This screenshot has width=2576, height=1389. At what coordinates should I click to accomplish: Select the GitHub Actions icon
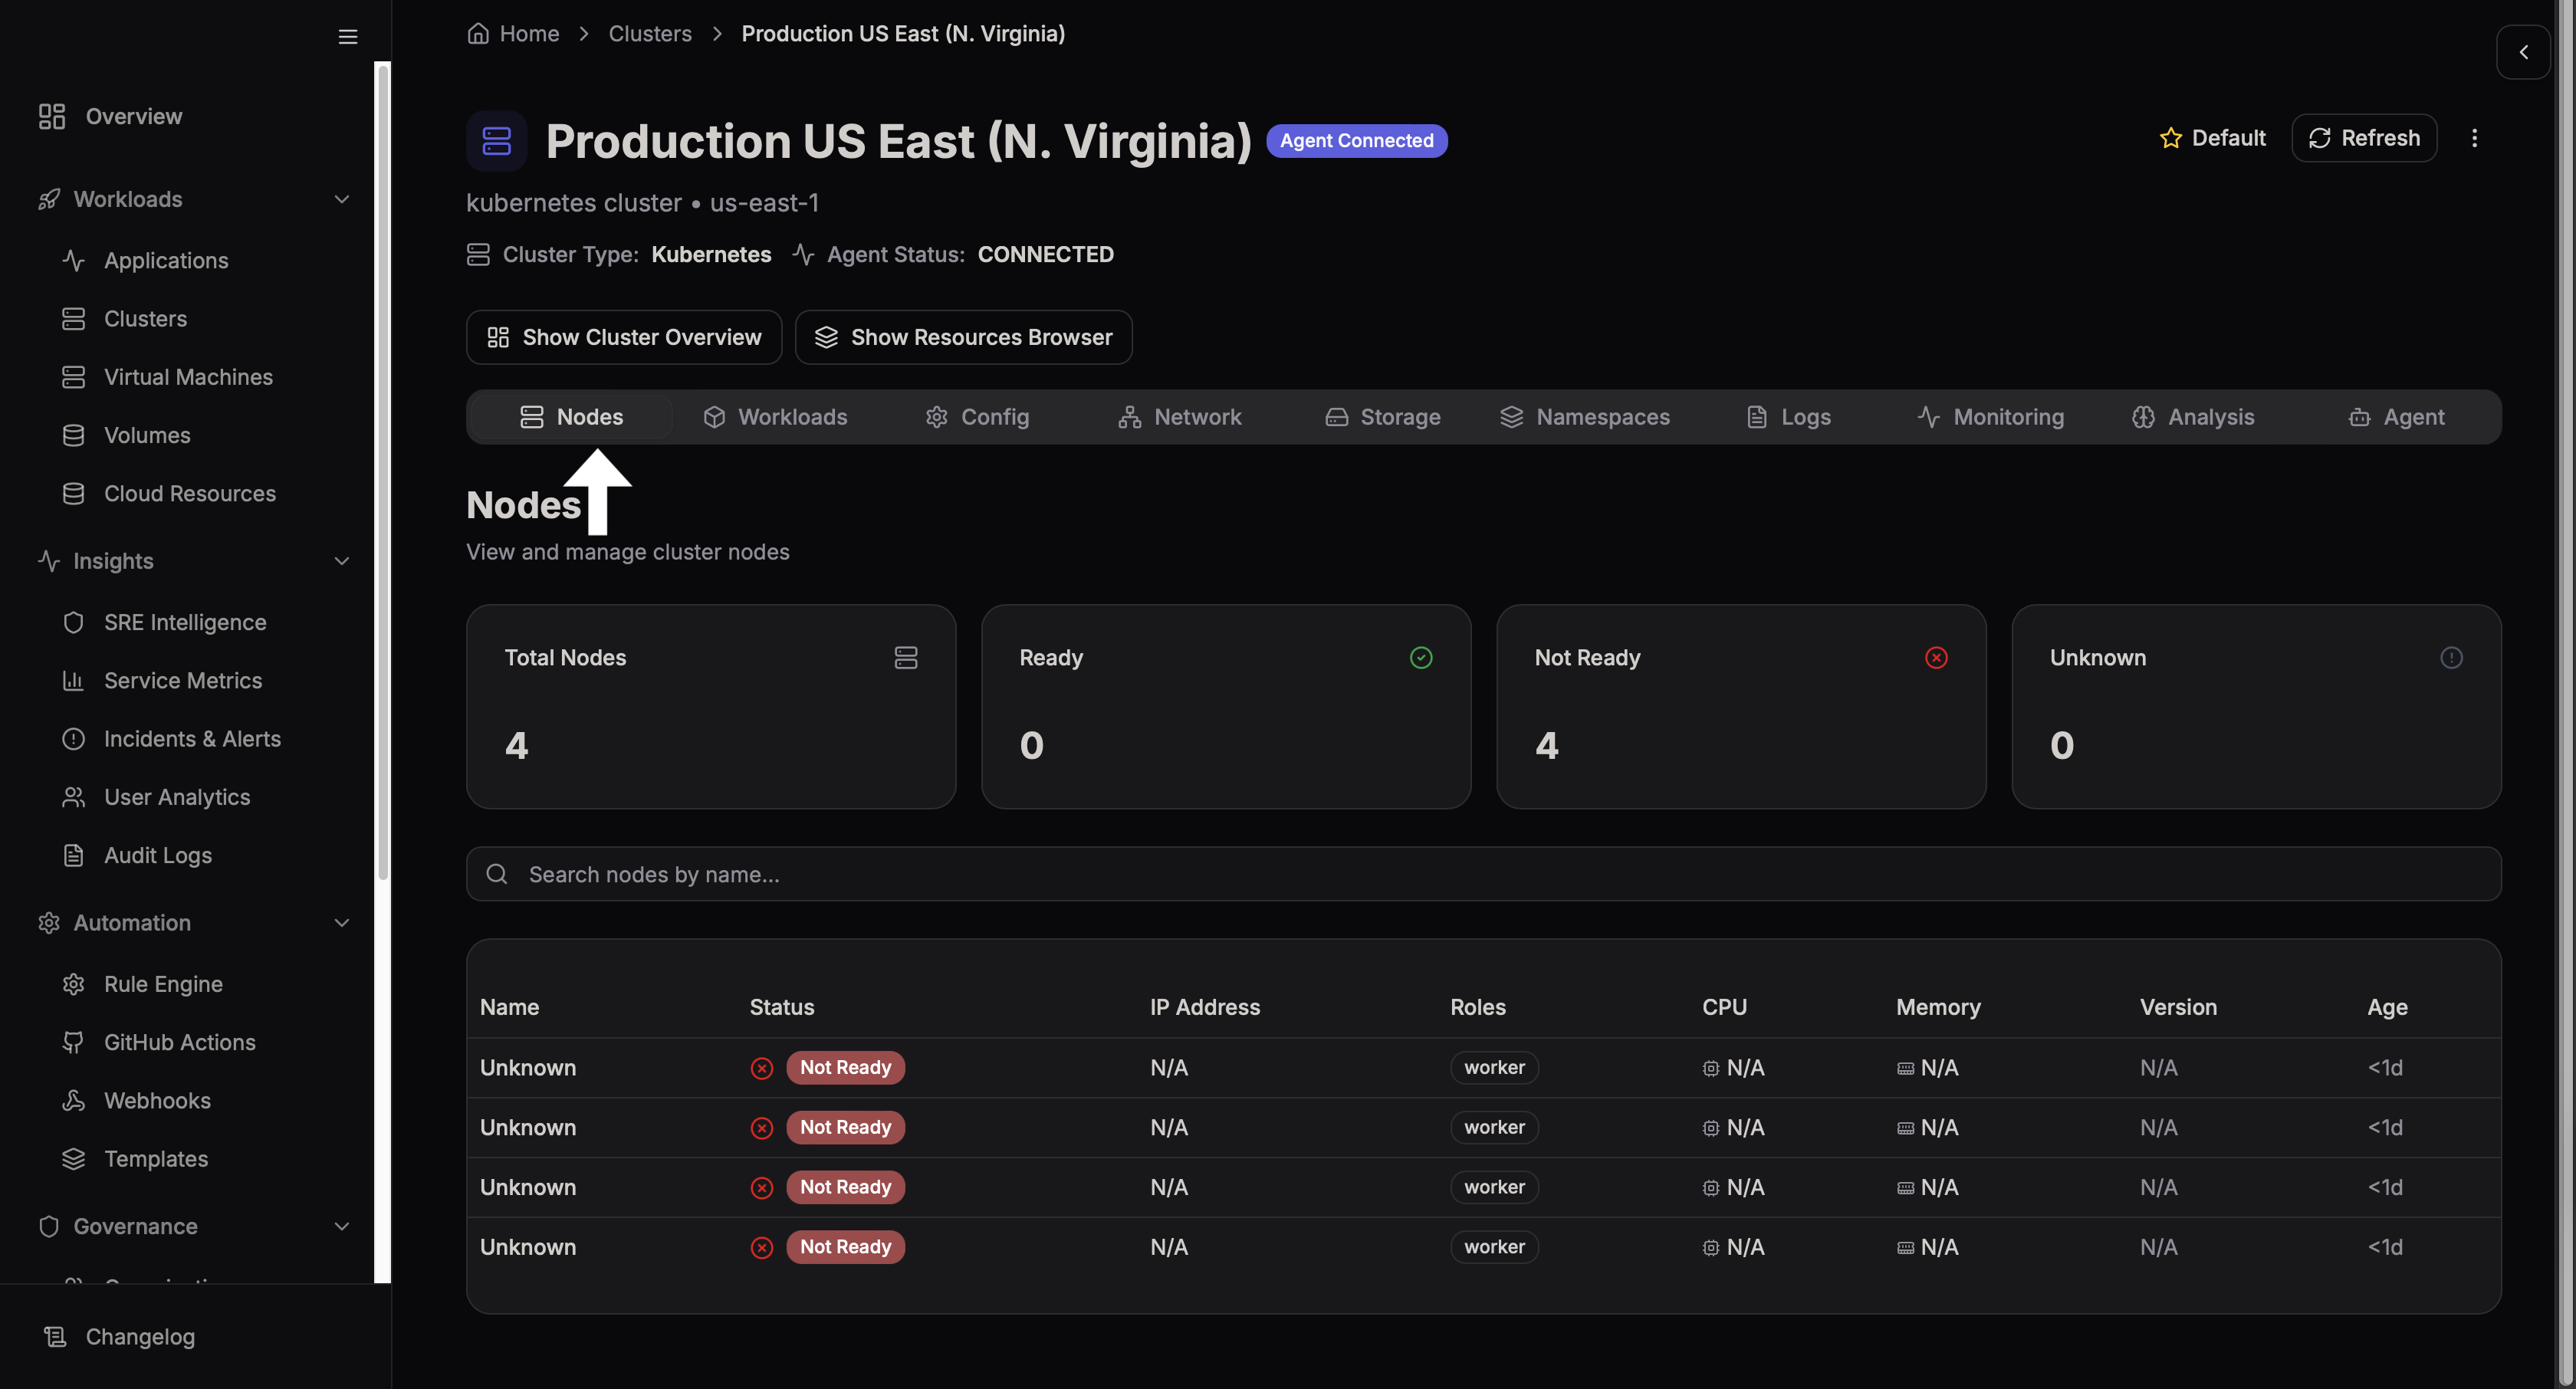coord(74,1042)
